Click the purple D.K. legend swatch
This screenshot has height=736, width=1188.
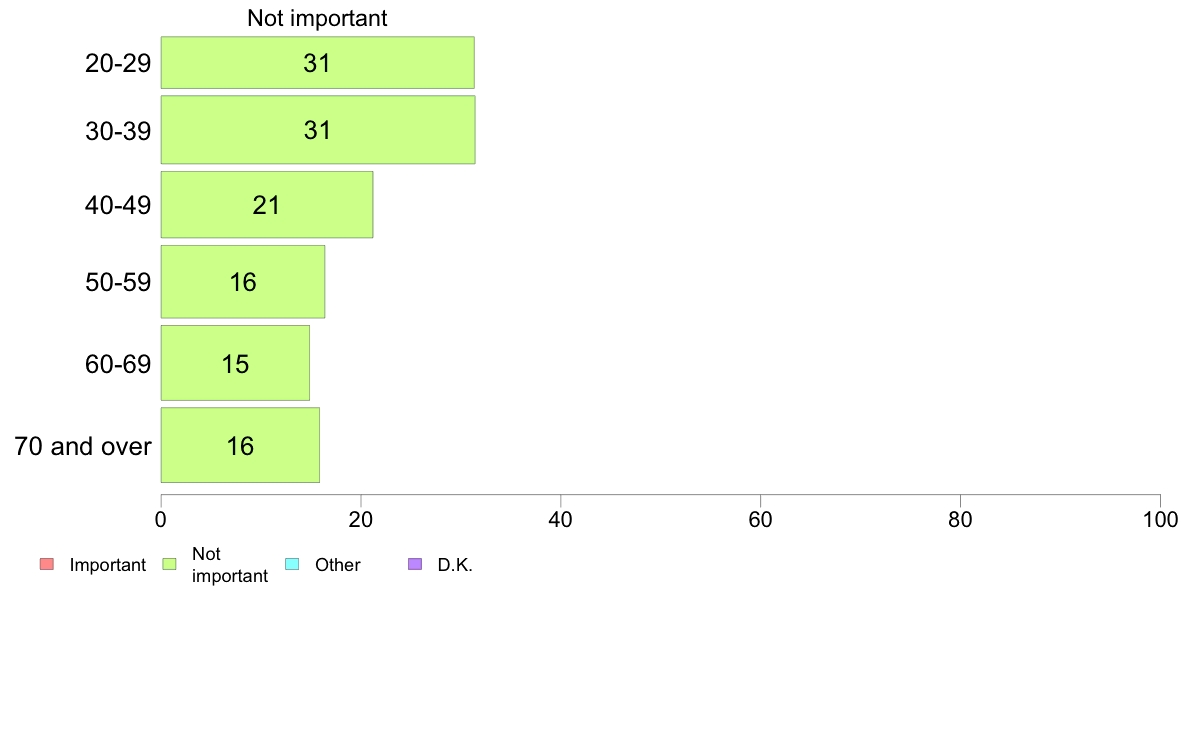click(x=415, y=564)
